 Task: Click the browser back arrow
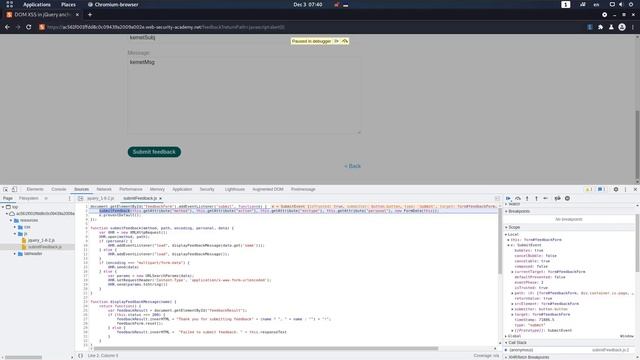click(7, 27)
